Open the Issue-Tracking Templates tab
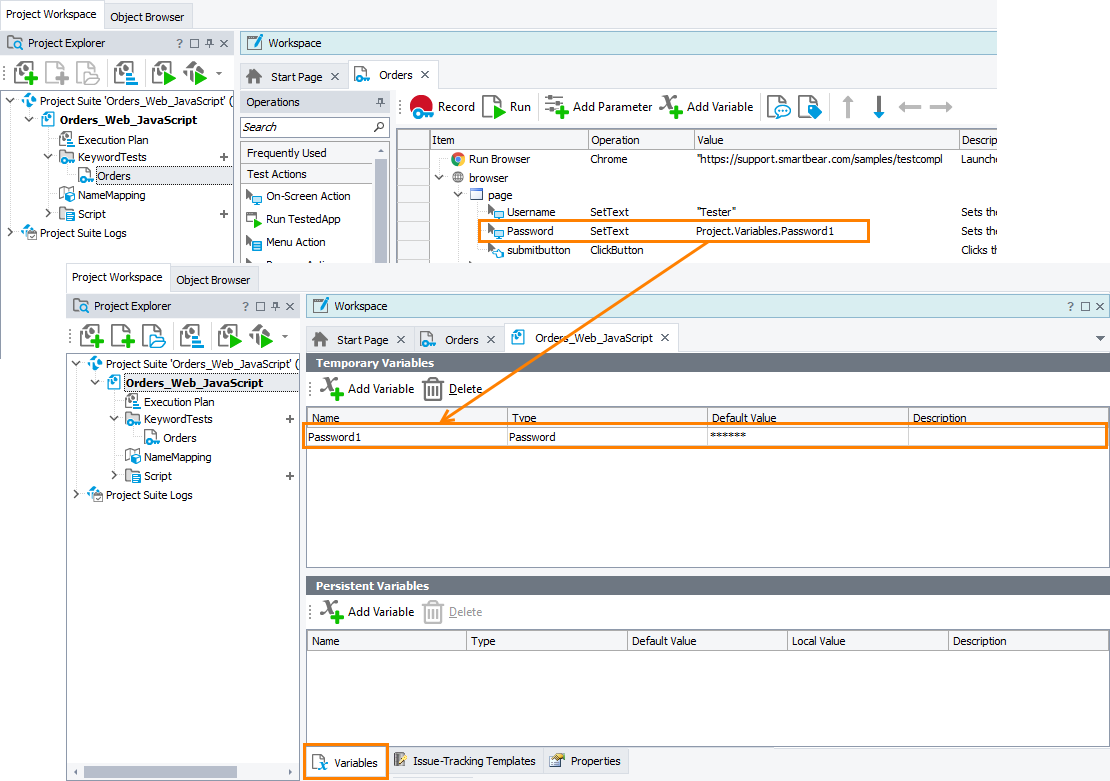1110x781 pixels. click(465, 761)
